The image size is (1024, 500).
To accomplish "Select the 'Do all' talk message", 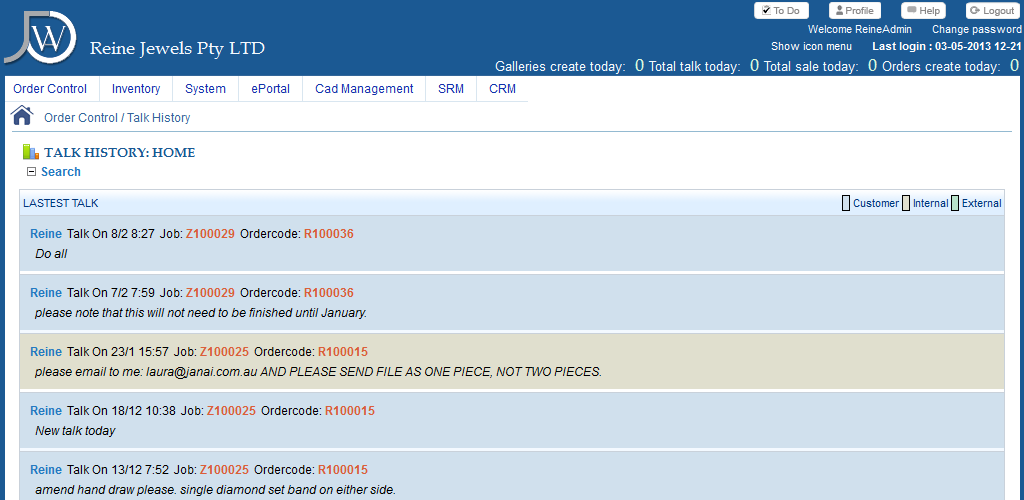I will (x=51, y=254).
